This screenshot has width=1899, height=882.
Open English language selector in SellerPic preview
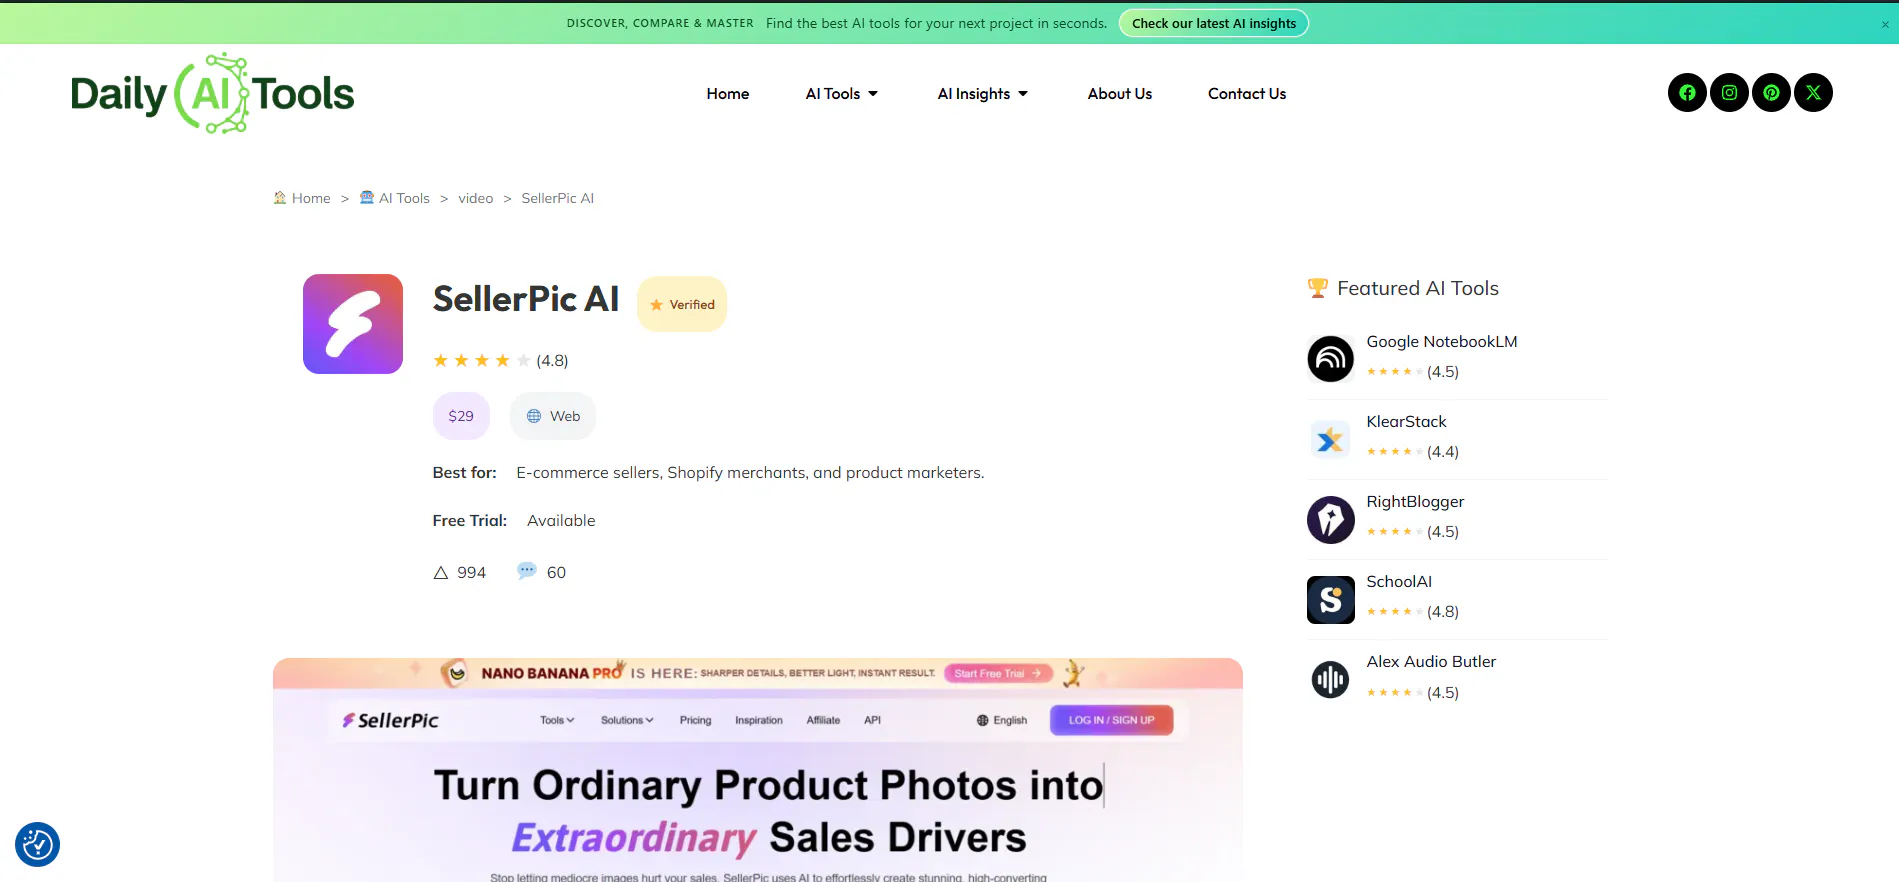tap(1002, 720)
